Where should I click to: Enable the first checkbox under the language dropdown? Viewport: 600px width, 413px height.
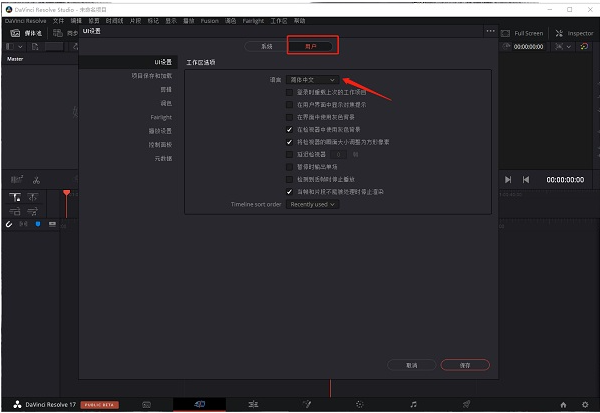tap(289, 92)
